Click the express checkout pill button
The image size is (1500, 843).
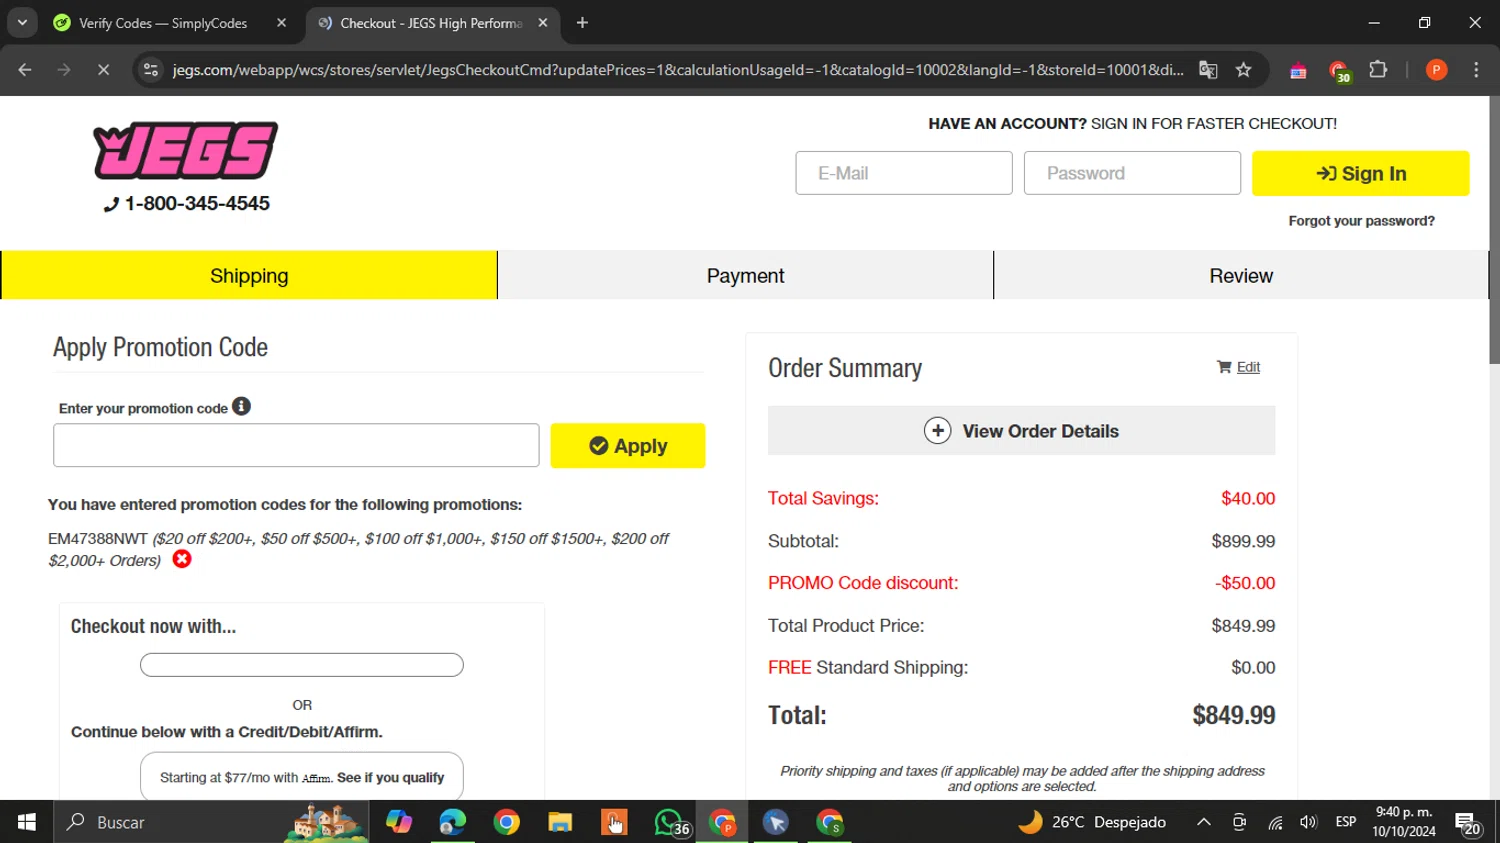tap(302, 665)
